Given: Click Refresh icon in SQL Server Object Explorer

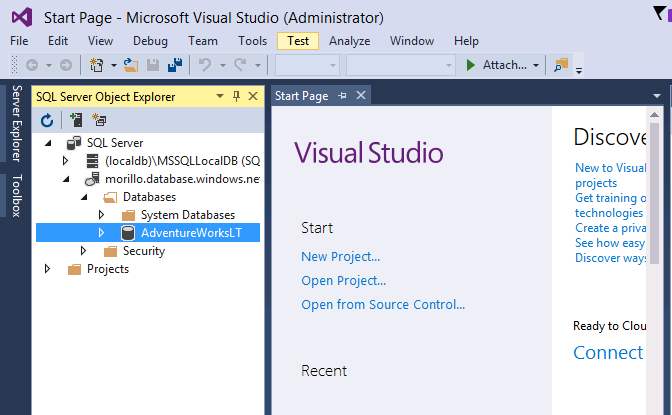Looking at the screenshot, I should click(x=46, y=120).
